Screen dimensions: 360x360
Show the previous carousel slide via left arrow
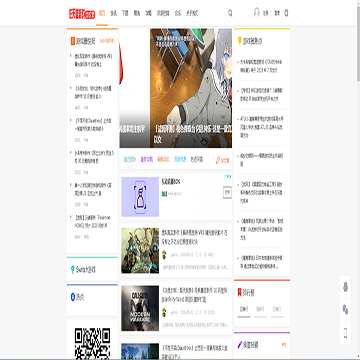pyautogui.click(x=127, y=85)
